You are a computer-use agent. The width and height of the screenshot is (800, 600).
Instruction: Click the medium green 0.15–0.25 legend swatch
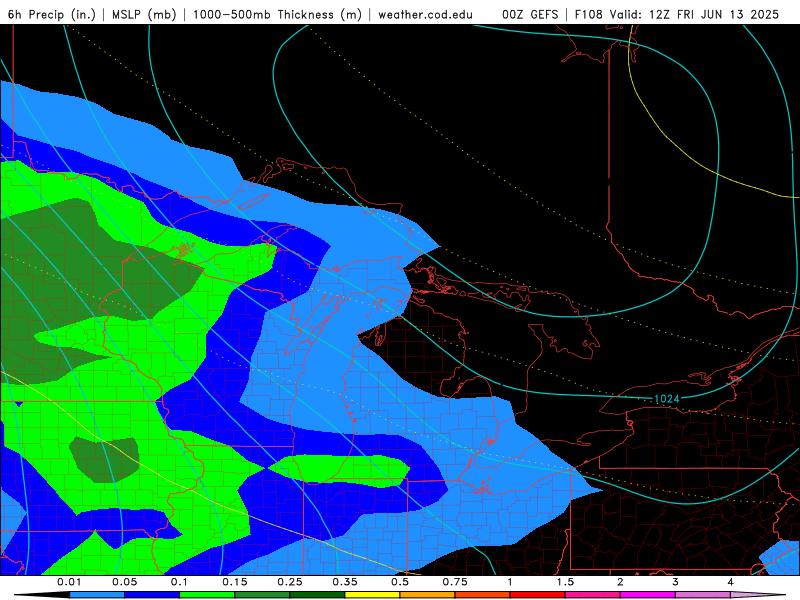coord(262,595)
